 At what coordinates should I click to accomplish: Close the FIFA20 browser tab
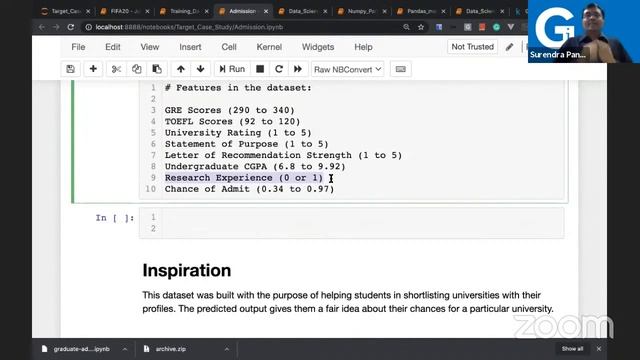pos(147,11)
